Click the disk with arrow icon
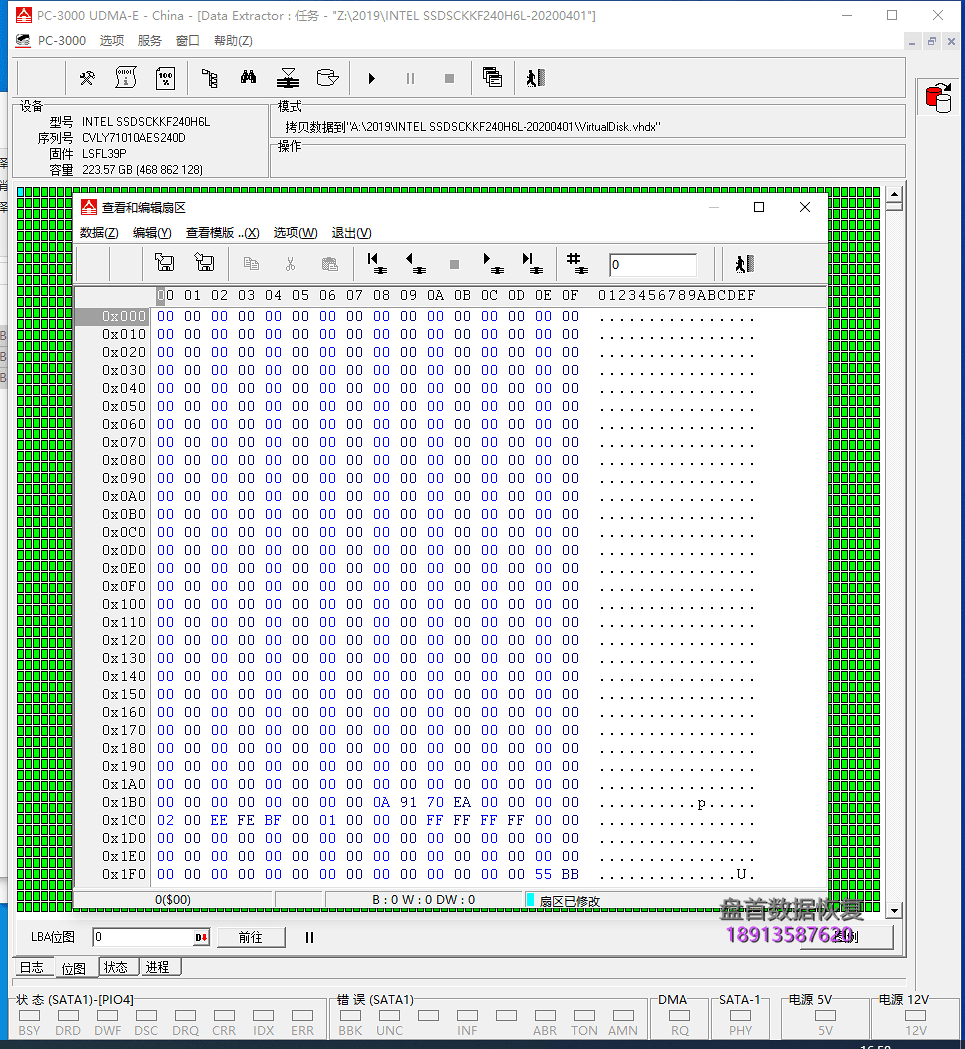This screenshot has height=1049, width=965. pos(327,78)
